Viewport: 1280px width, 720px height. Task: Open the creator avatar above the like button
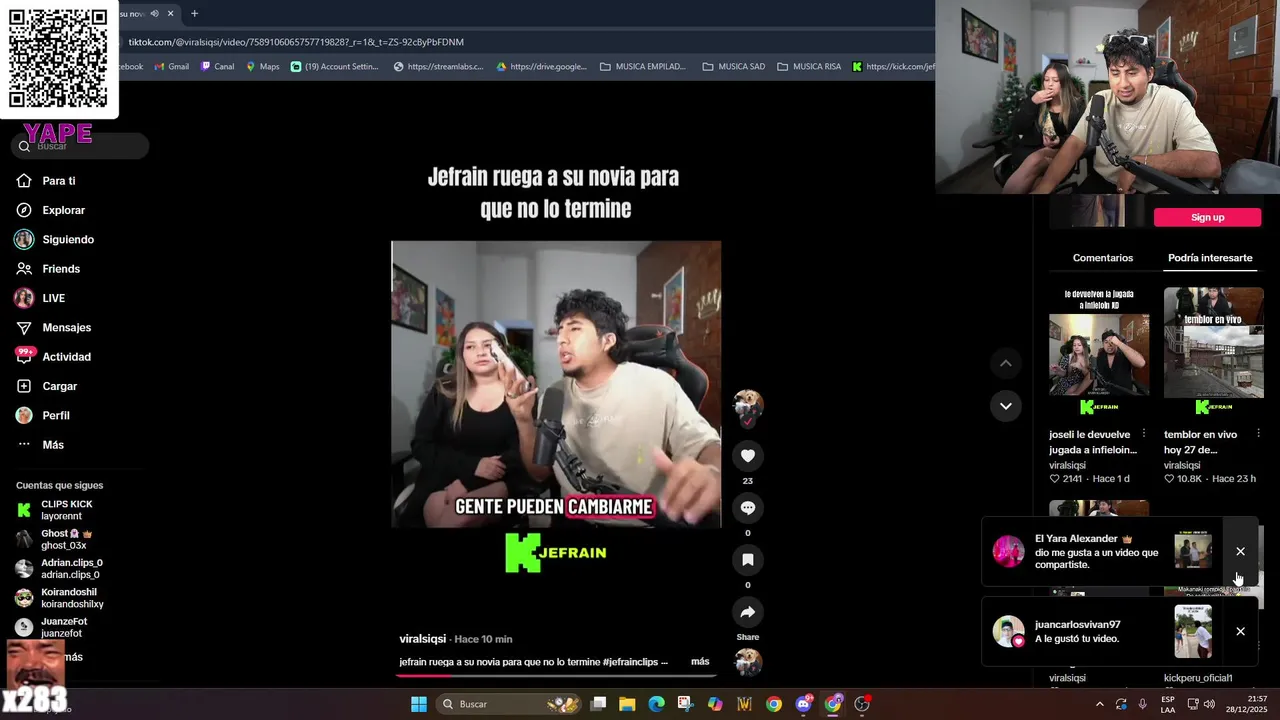(747, 405)
